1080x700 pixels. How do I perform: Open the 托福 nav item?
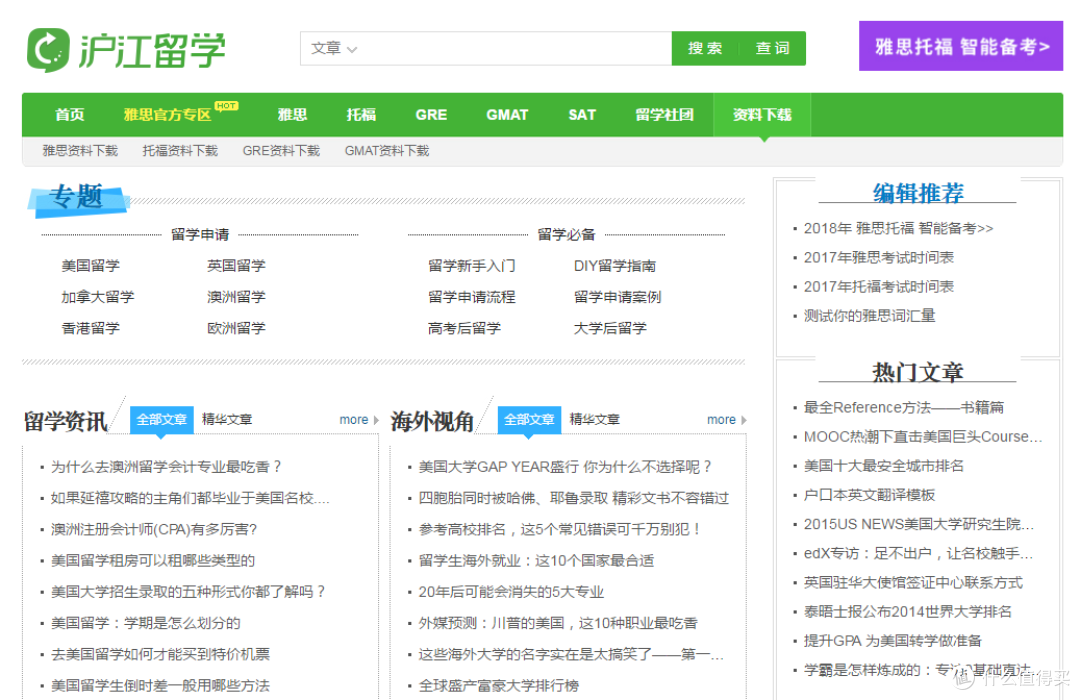click(x=361, y=115)
